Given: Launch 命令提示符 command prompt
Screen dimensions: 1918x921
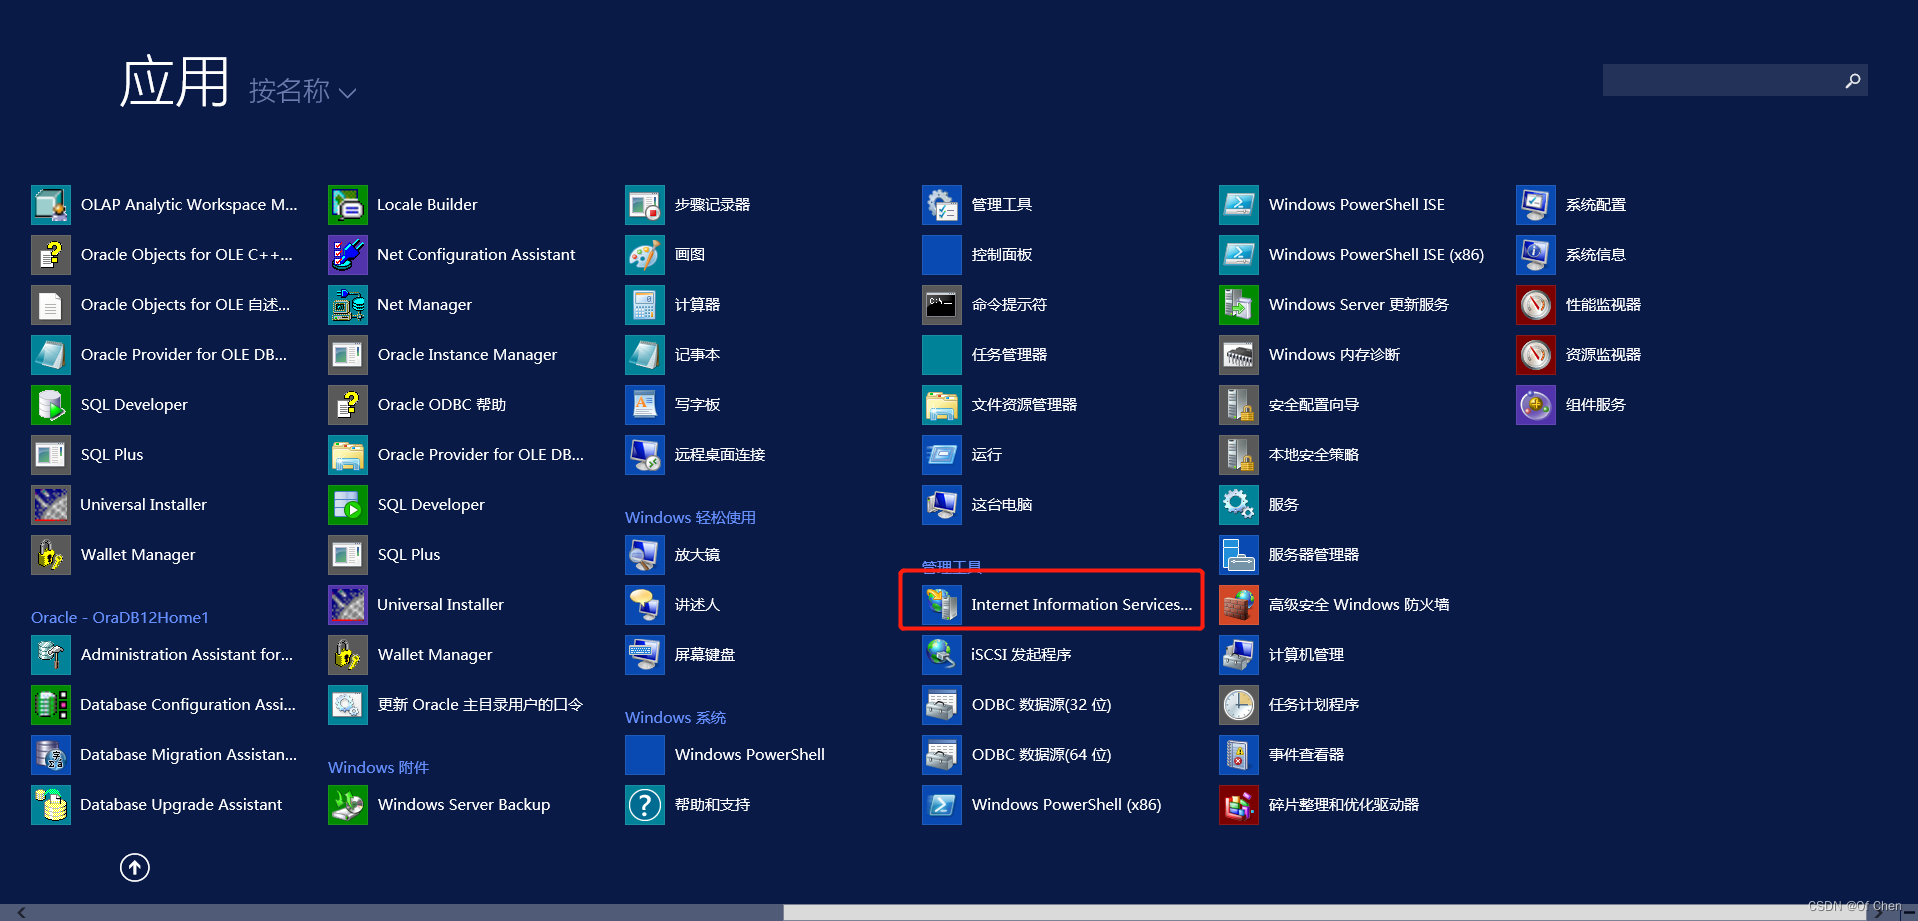Looking at the screenshot, I should pyautogui.click(x=985, y=305).
